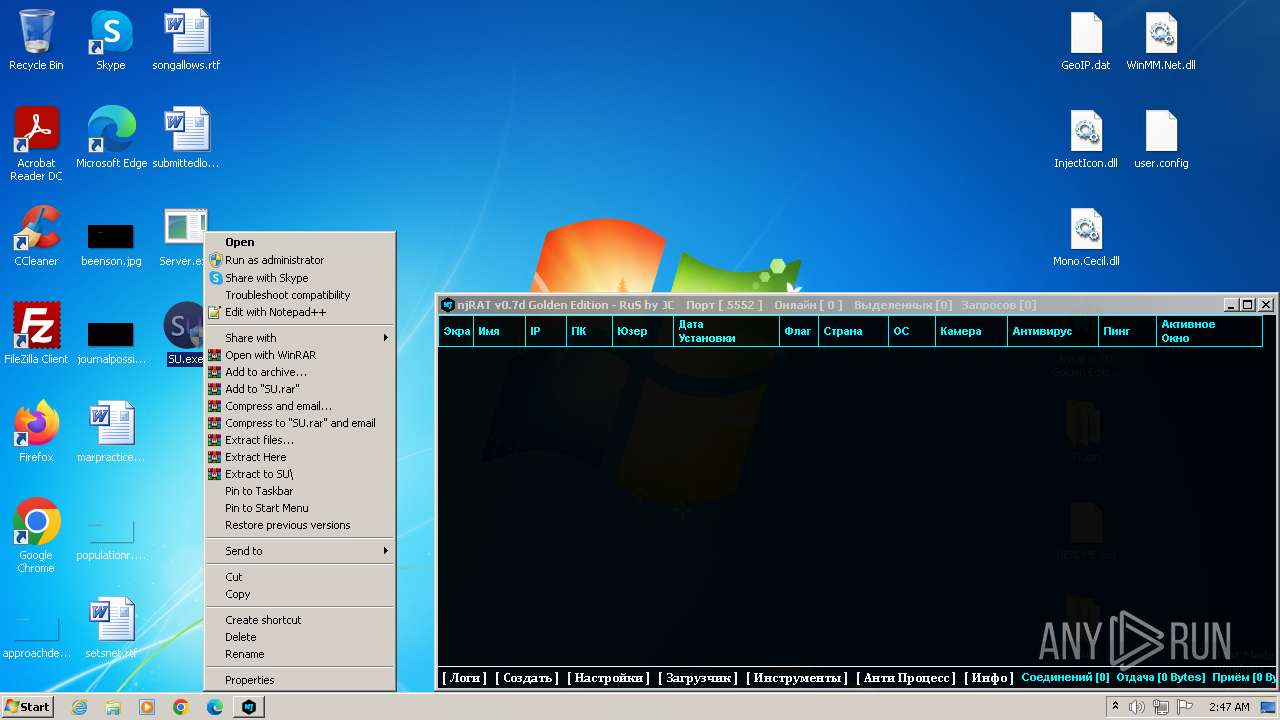This screenshot has height=720, width=1280.
Task: Choose Pin to Taskbar
Action: coord(300,491)
